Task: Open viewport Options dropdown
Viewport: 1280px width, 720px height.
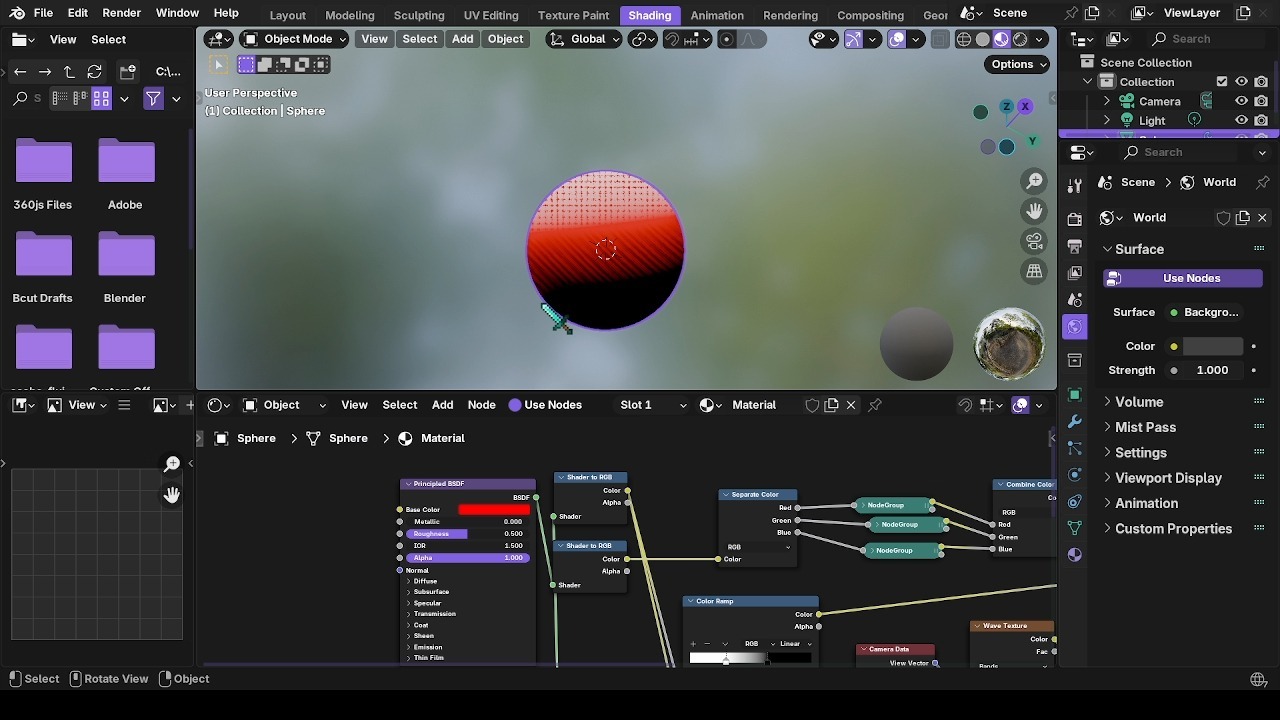Action: point(1017,64)
